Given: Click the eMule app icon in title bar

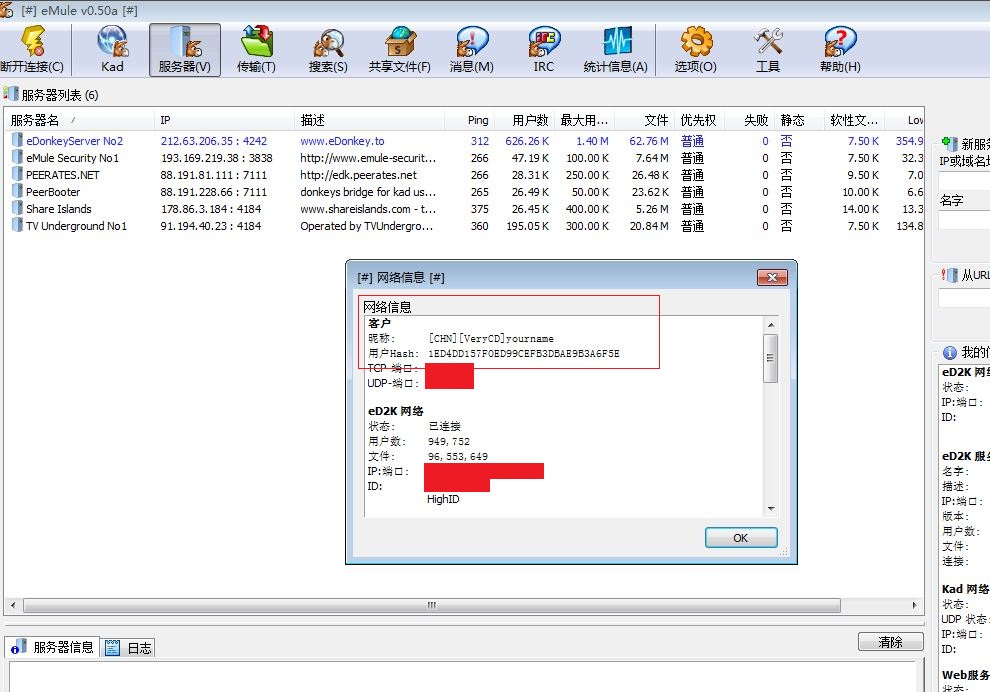Looking at the screenshot, I should [x=7, y=10].
